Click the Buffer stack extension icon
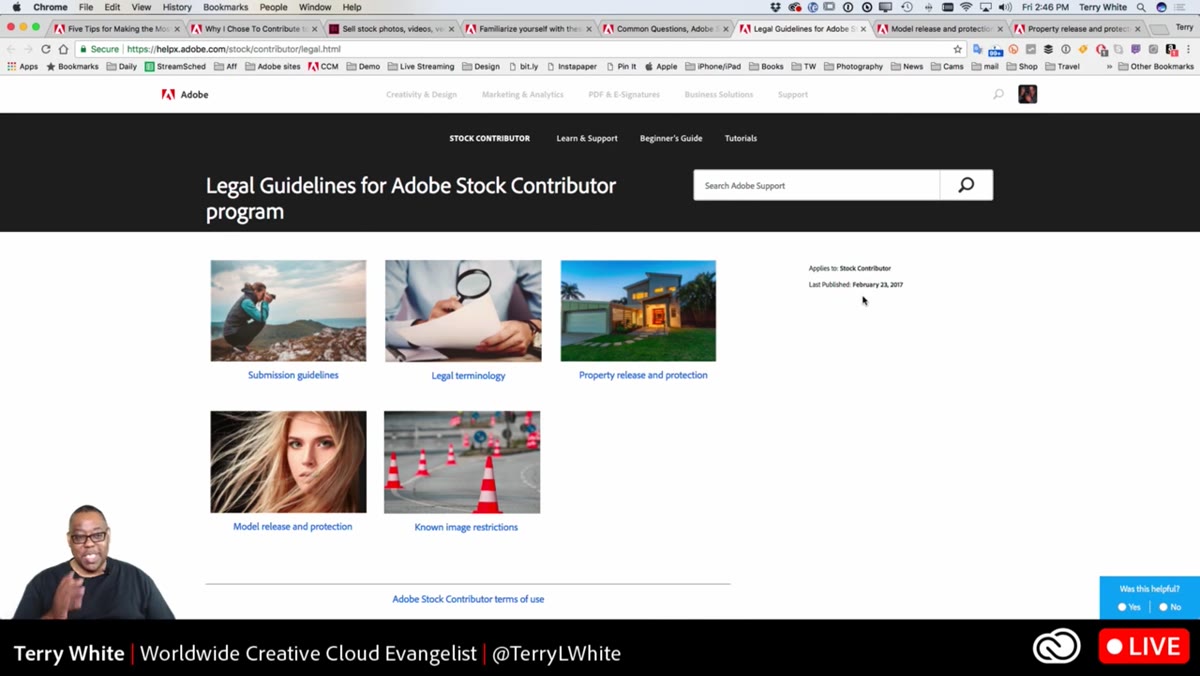1200x676 pixels. (x=1048, y=49)
